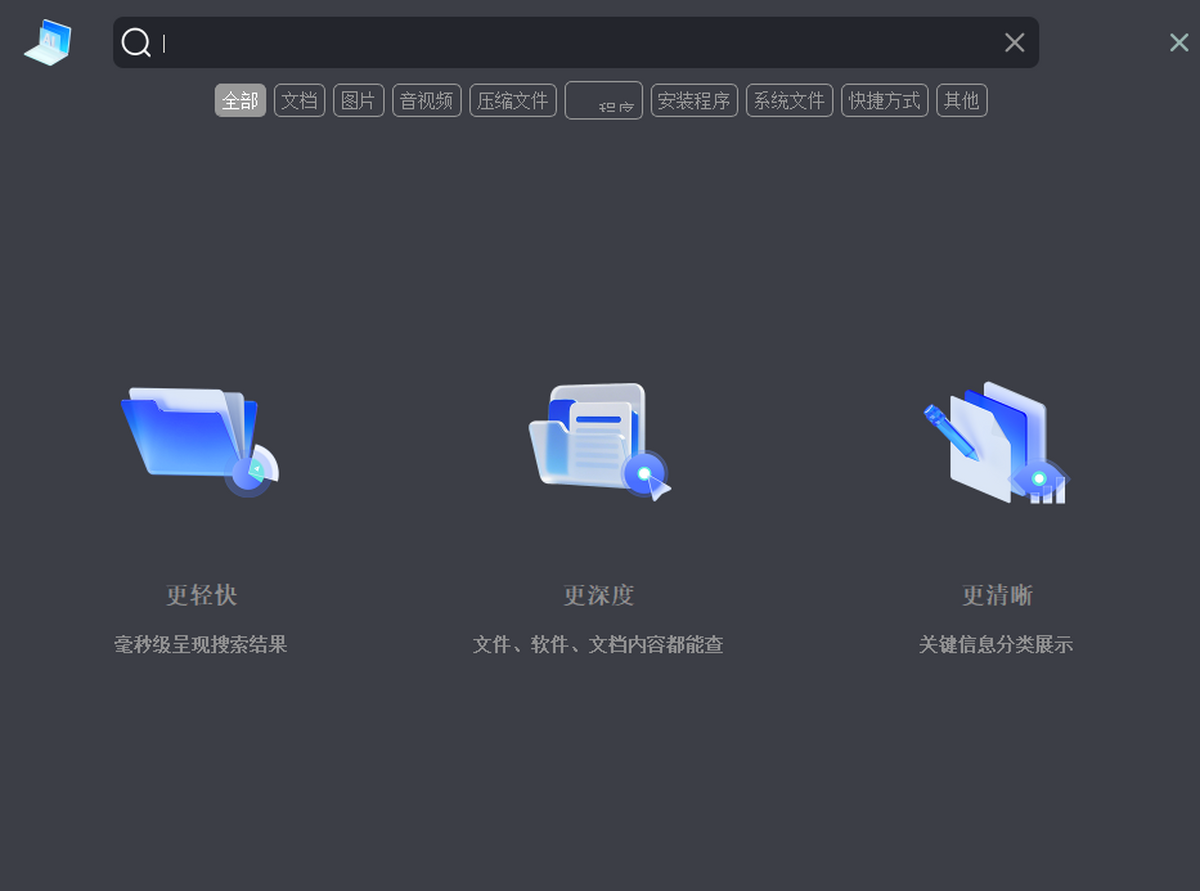Select the 全部 filter tab

coord(240,101)
